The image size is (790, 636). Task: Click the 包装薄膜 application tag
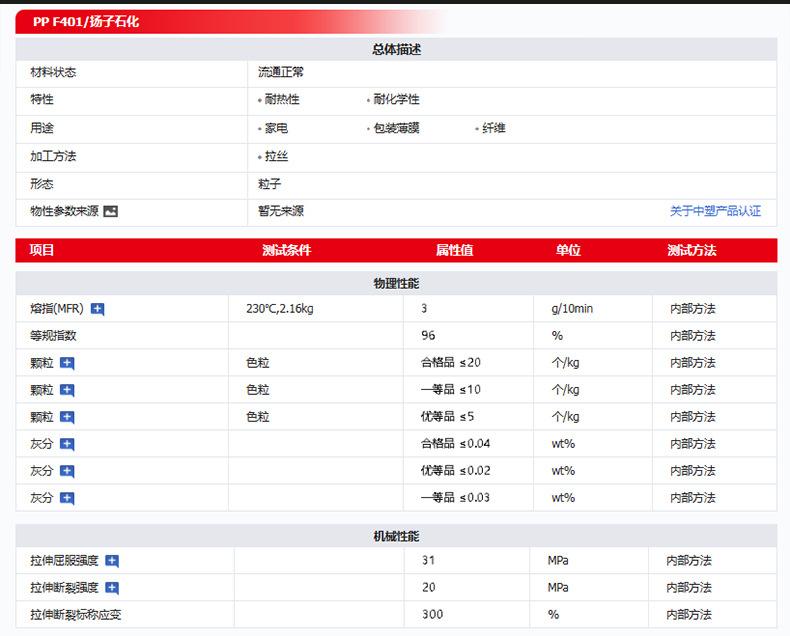(396, 129)
